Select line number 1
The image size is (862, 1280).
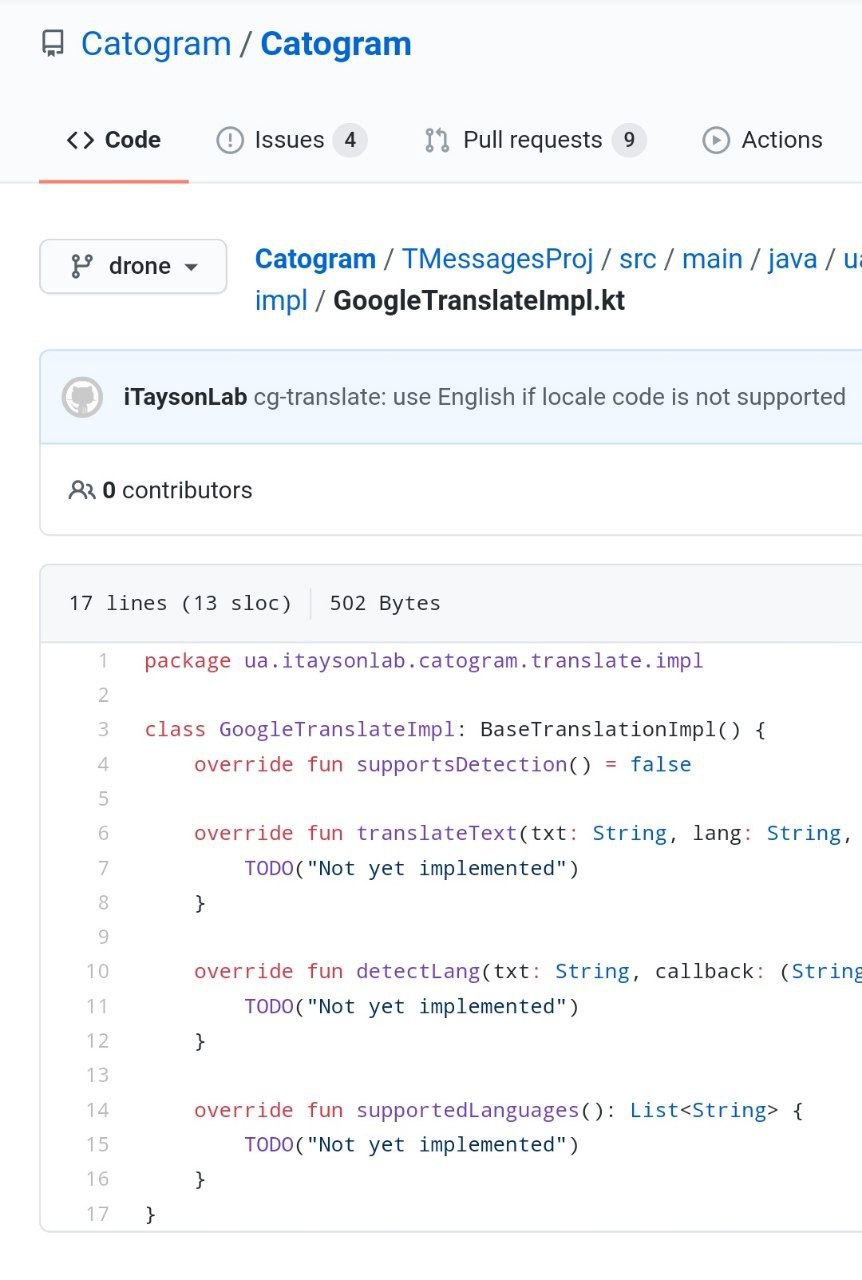click(x=102, y=661)
